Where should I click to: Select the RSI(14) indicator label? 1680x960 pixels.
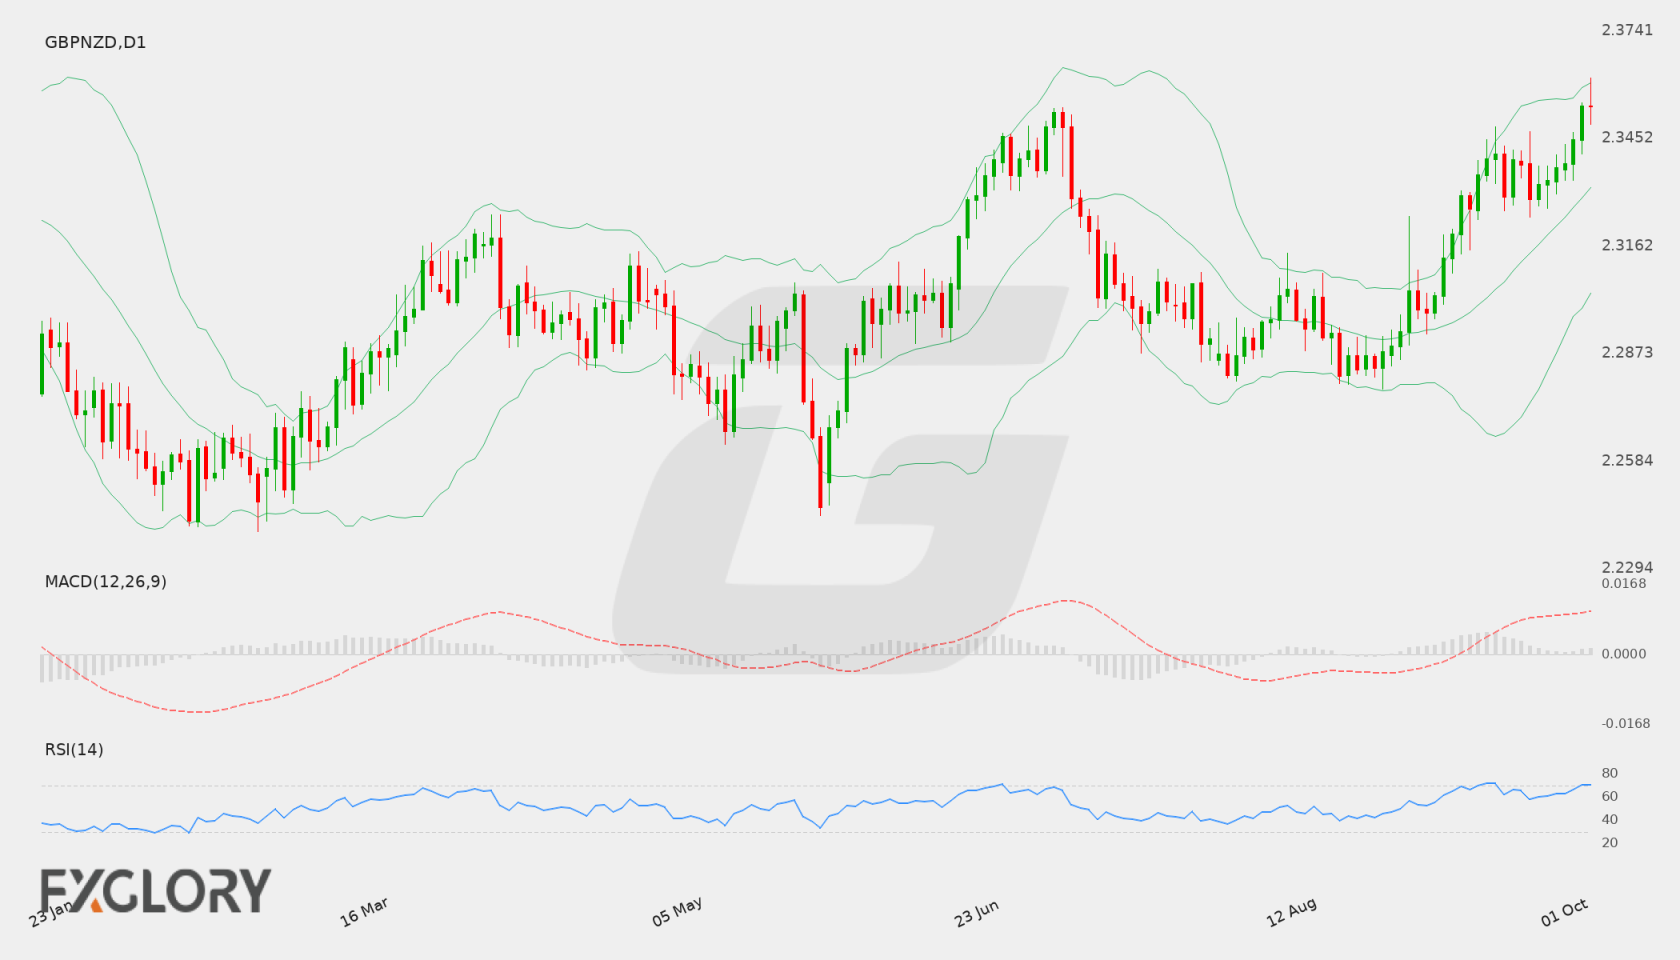coord(74,749)
